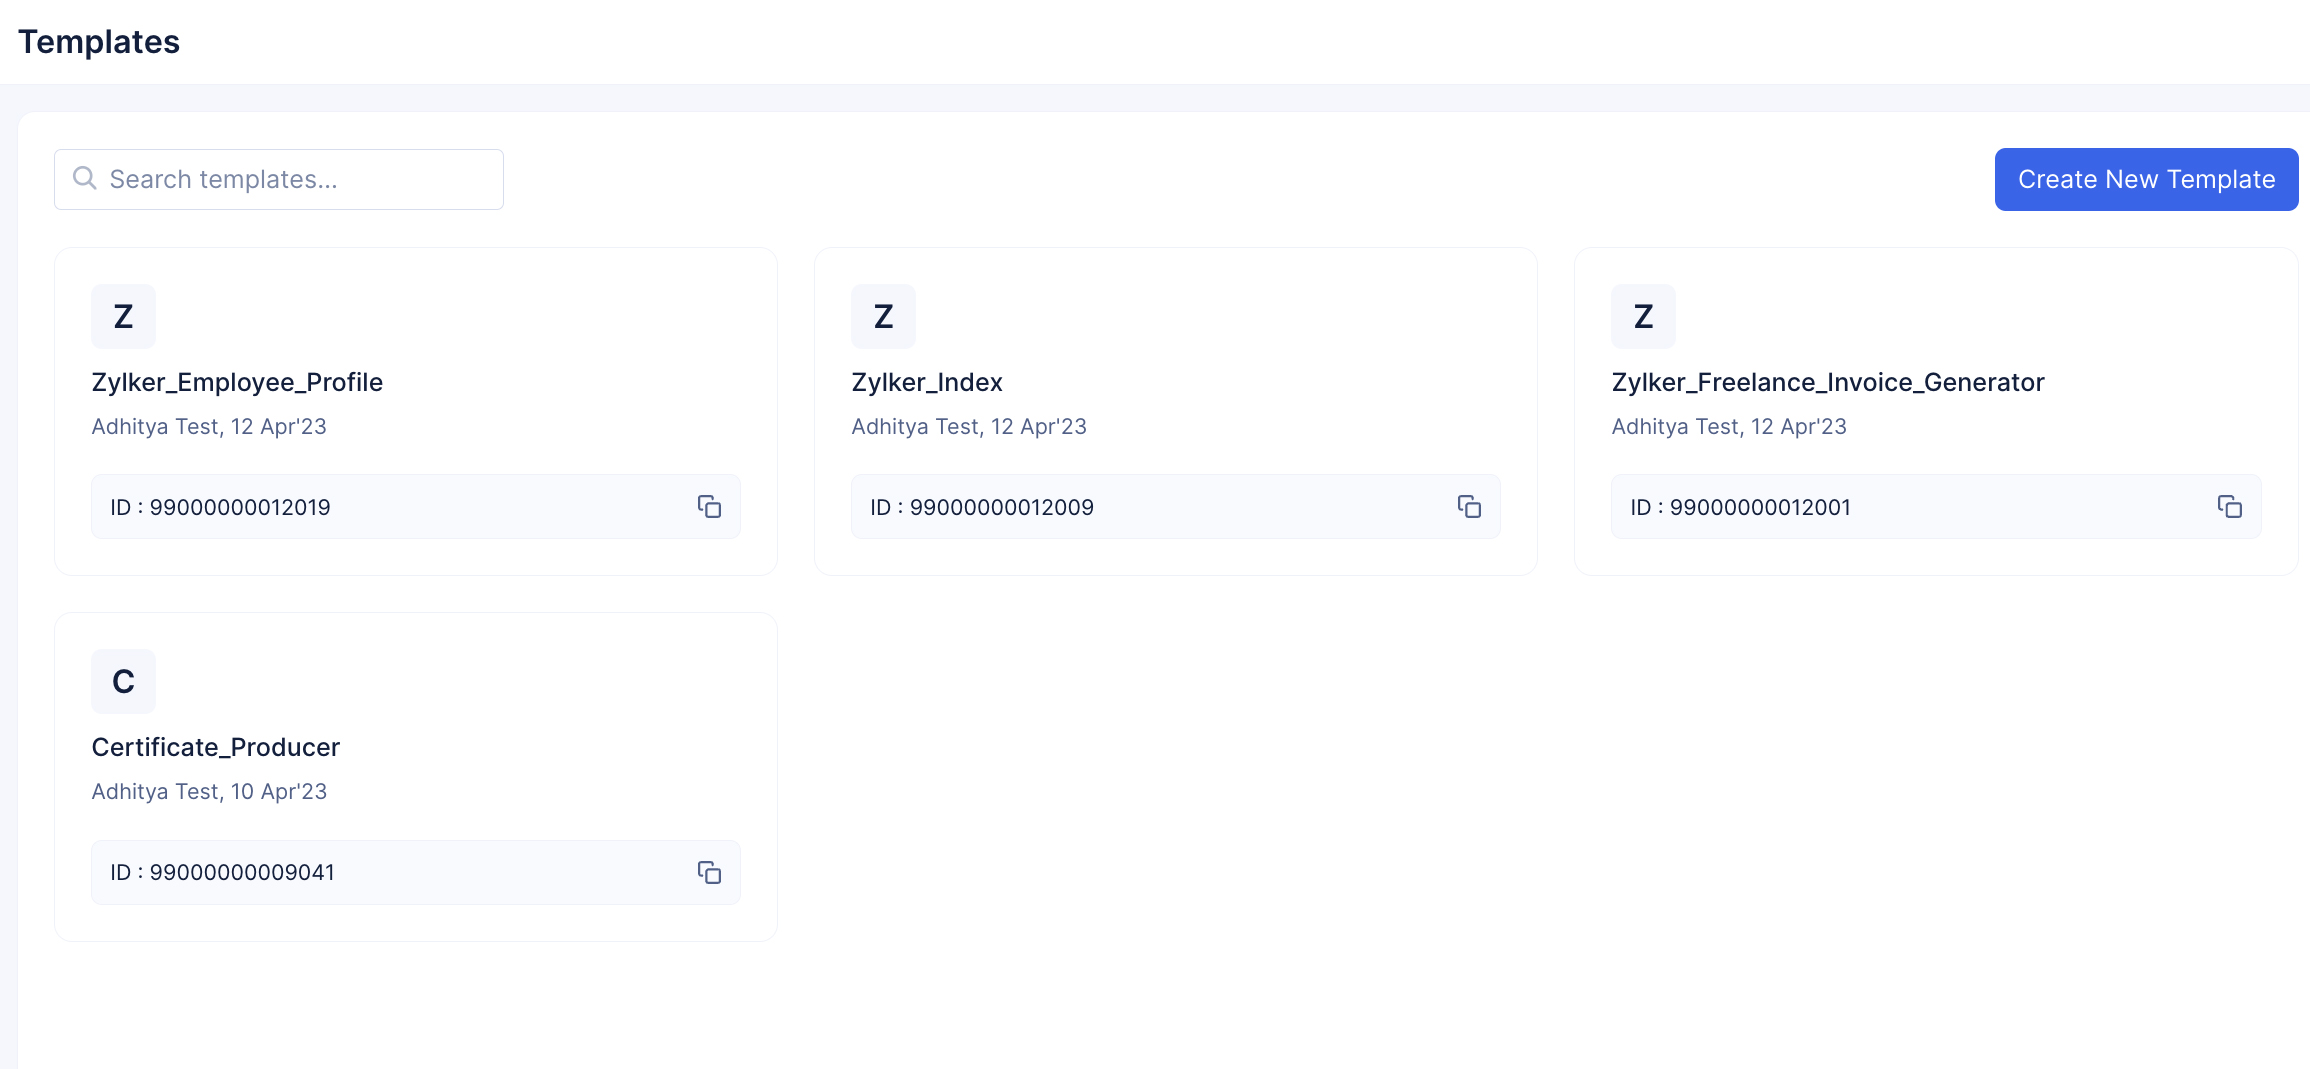The width and height of the screenshot is (2310, 1069).
Task: Select the ID text 99000000009041
Action: point(241,873)
